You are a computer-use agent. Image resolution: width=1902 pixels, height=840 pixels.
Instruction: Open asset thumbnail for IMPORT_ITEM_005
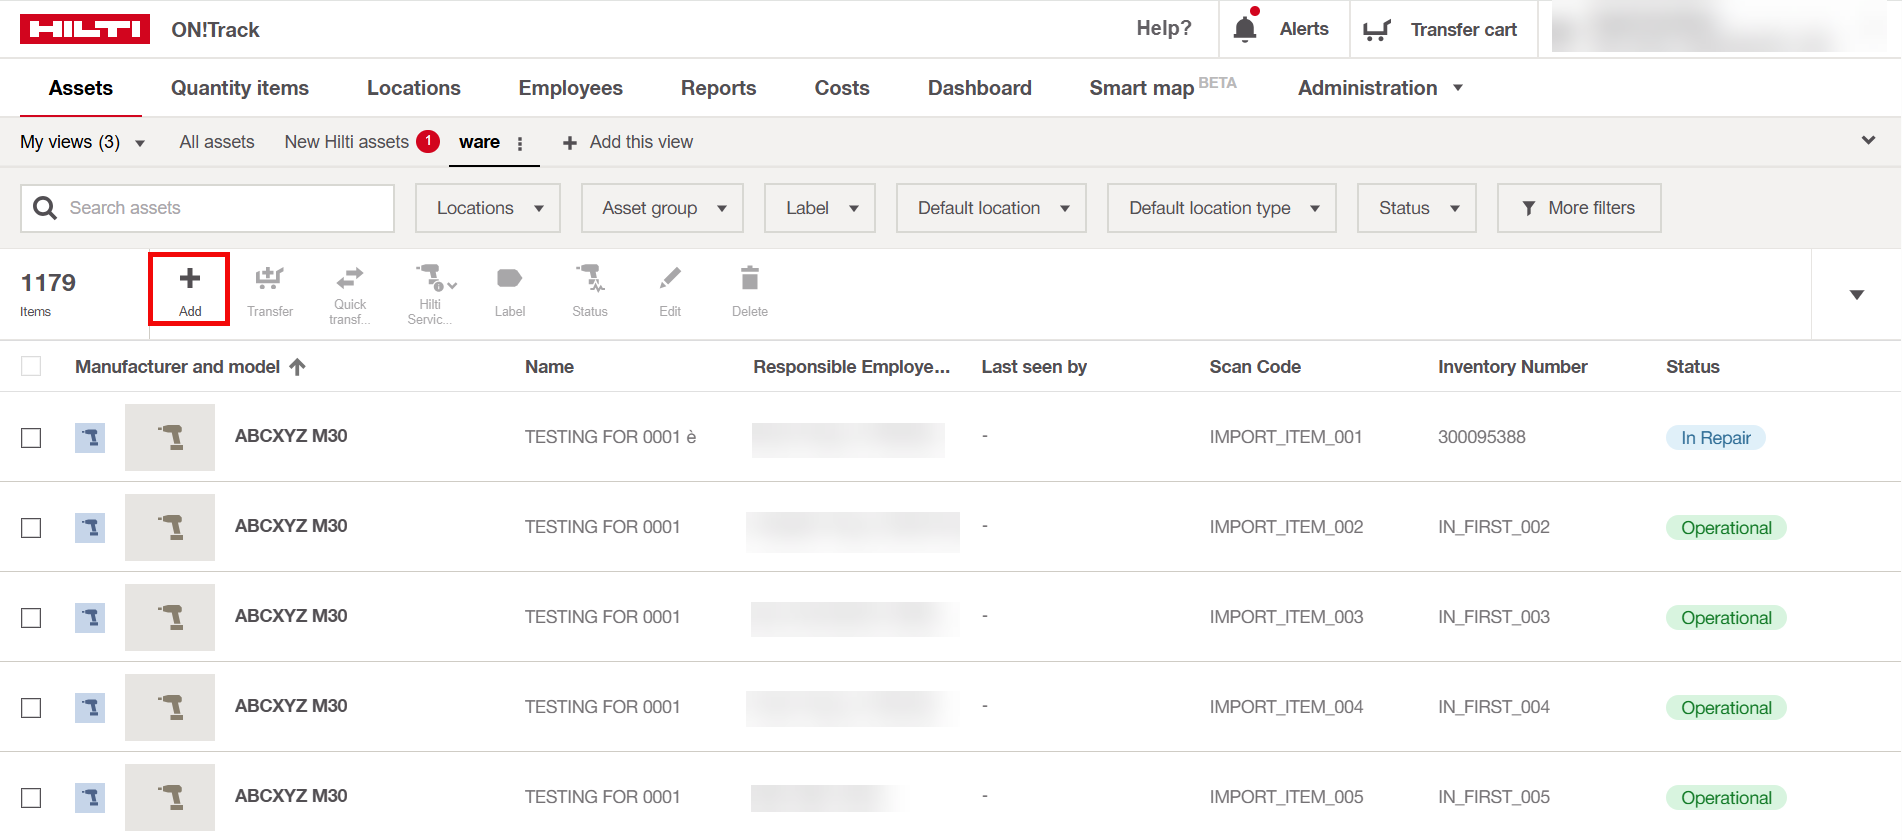tap(170, 797)
